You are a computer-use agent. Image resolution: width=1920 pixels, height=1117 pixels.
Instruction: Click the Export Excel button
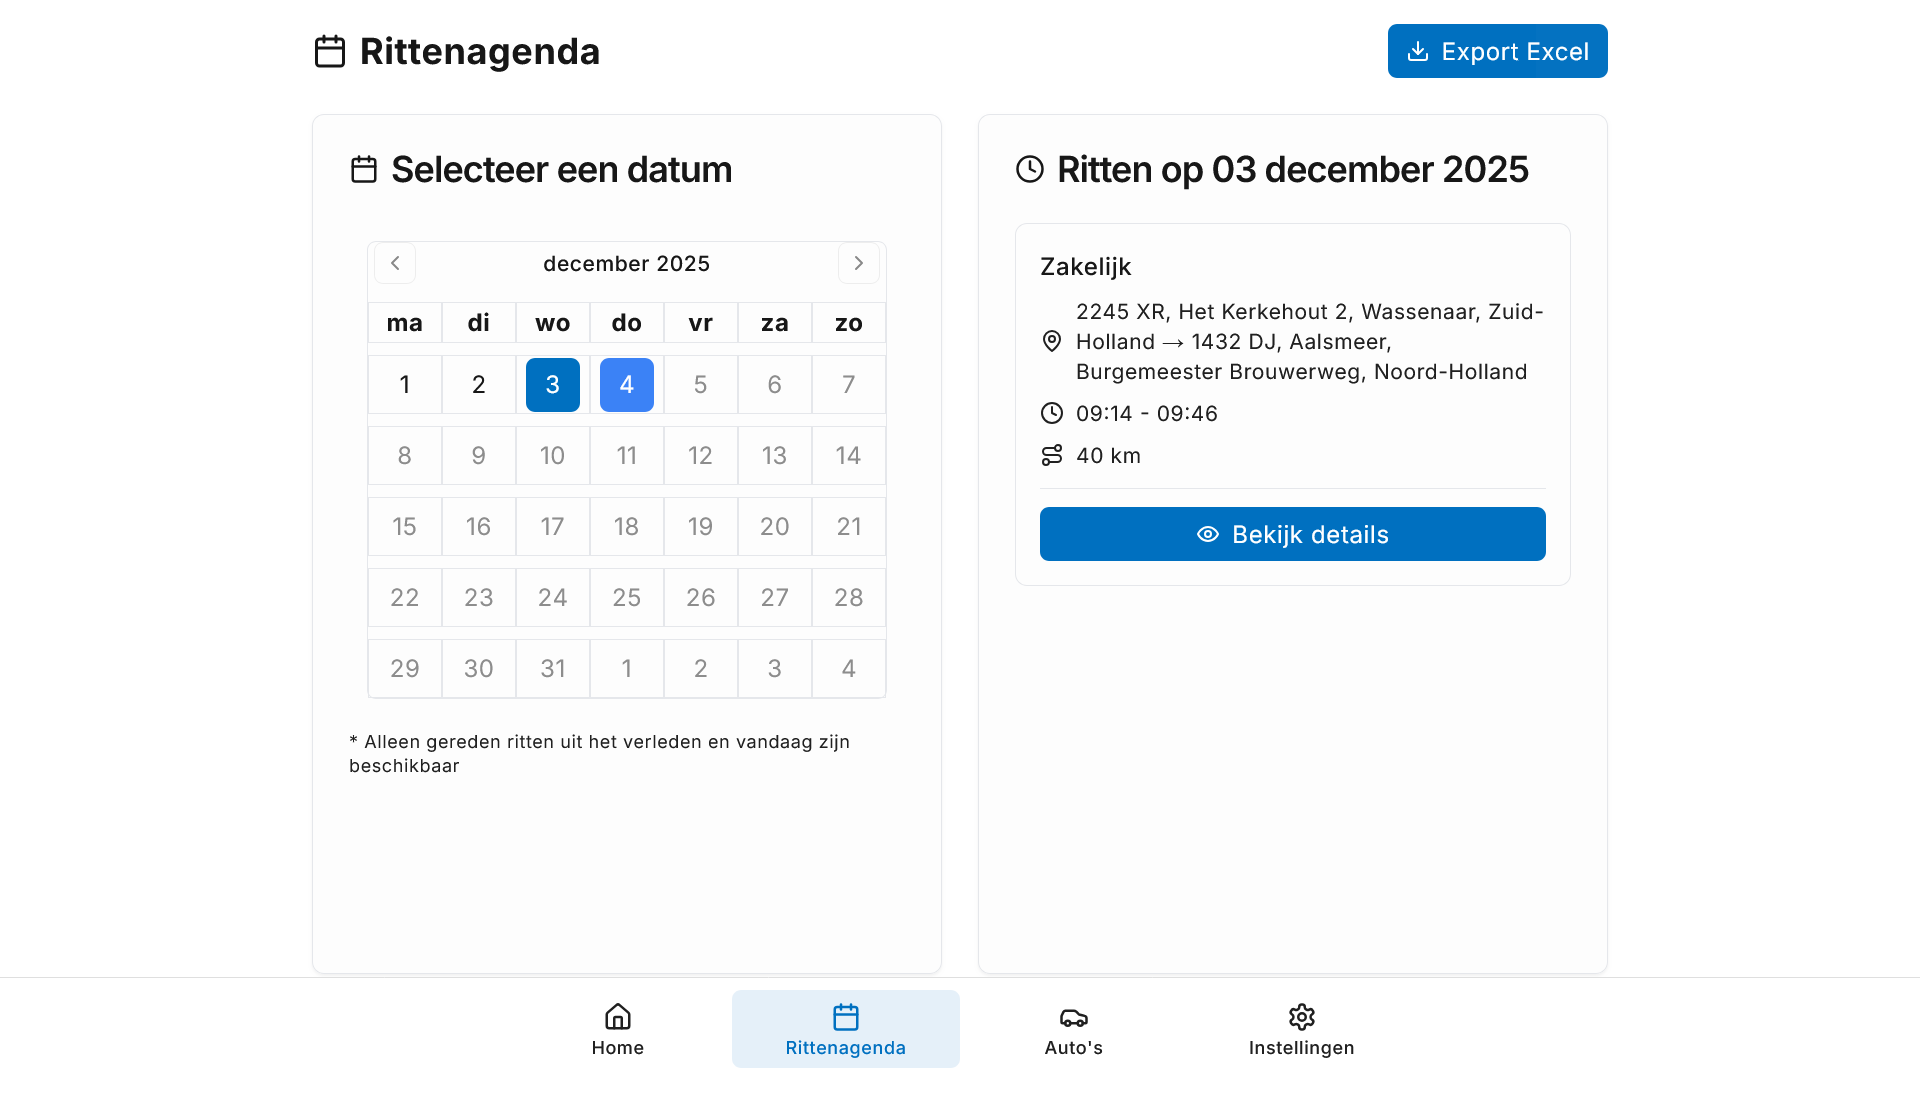coord(1497,51)
